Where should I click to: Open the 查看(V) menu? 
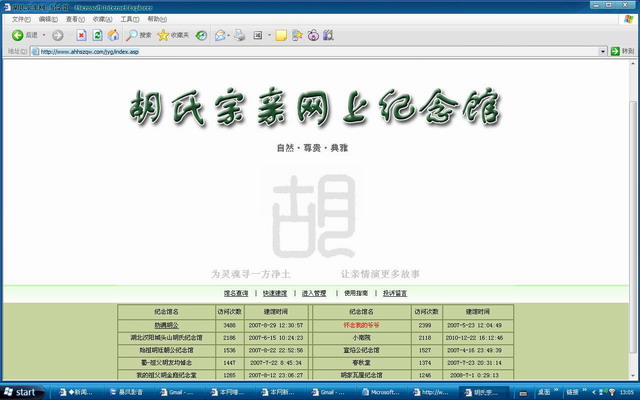(x=75, y=19)
